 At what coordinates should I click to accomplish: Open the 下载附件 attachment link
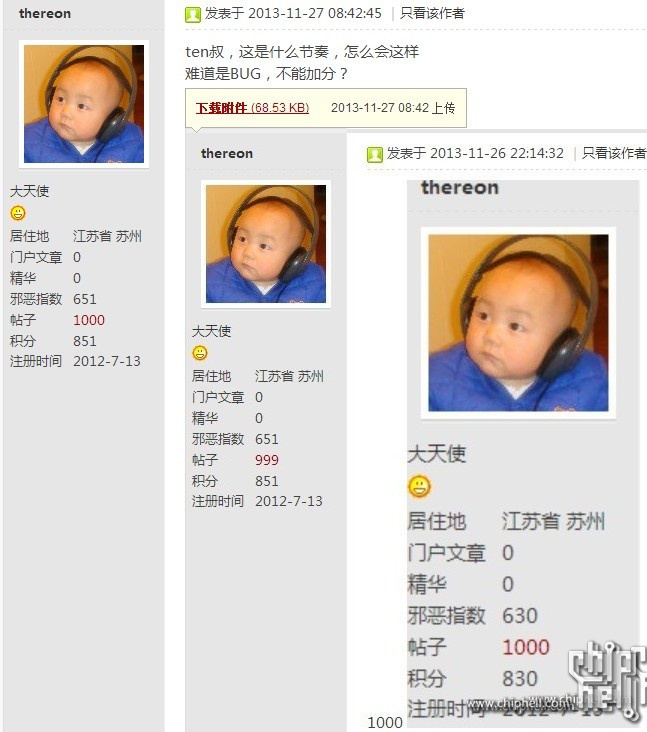click(x=252, y=108)
